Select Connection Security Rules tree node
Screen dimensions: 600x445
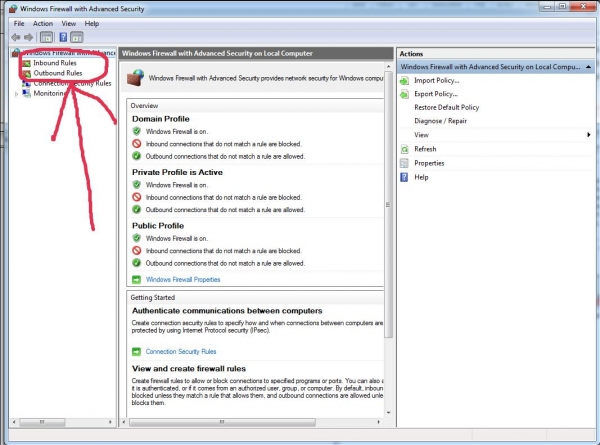pos(72,83)
